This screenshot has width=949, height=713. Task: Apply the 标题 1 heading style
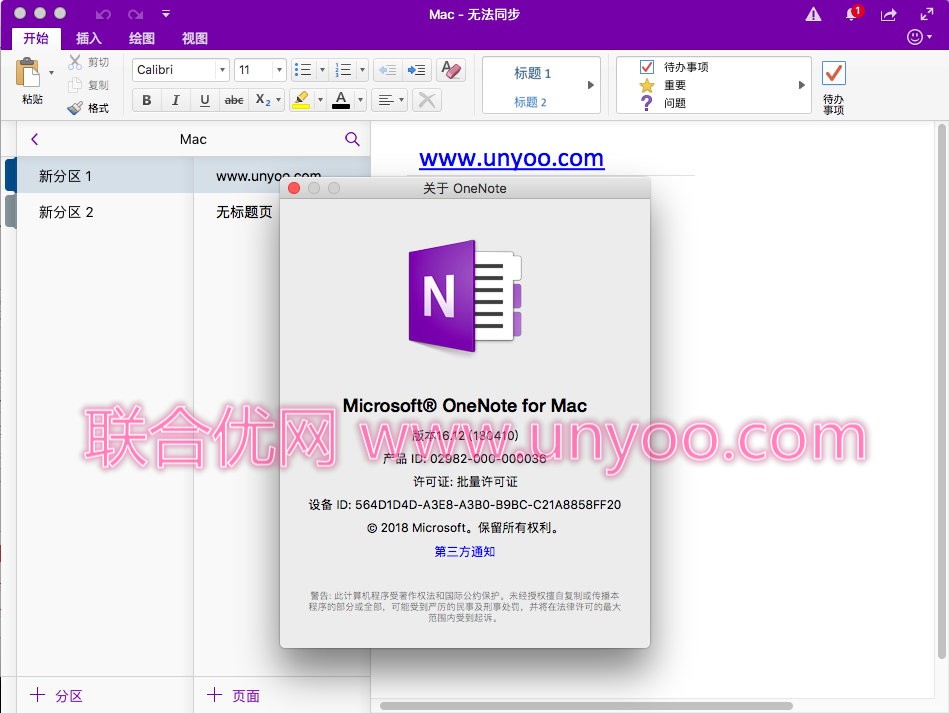(532, 73)
